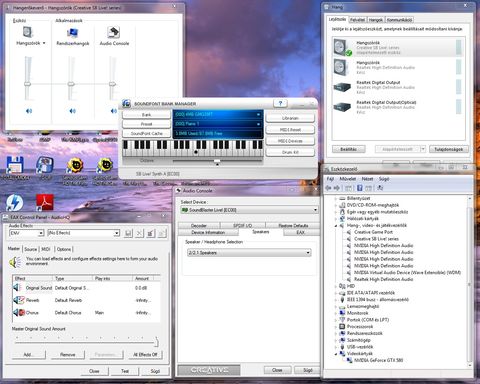This screenshot has height=384, width=480.
Task: Mute the Hangszórók channel in Volume Mixer
Action: tap(29, 111)
